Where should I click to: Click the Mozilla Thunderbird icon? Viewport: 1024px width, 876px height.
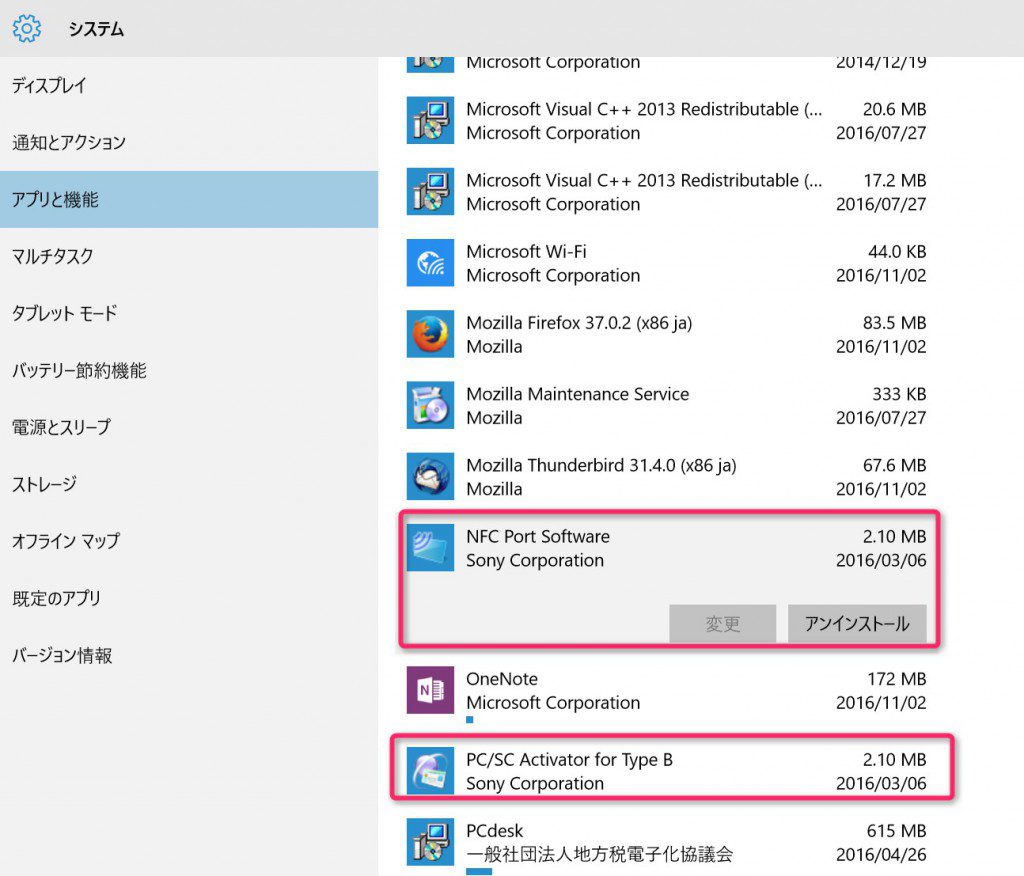coord(430,476)
